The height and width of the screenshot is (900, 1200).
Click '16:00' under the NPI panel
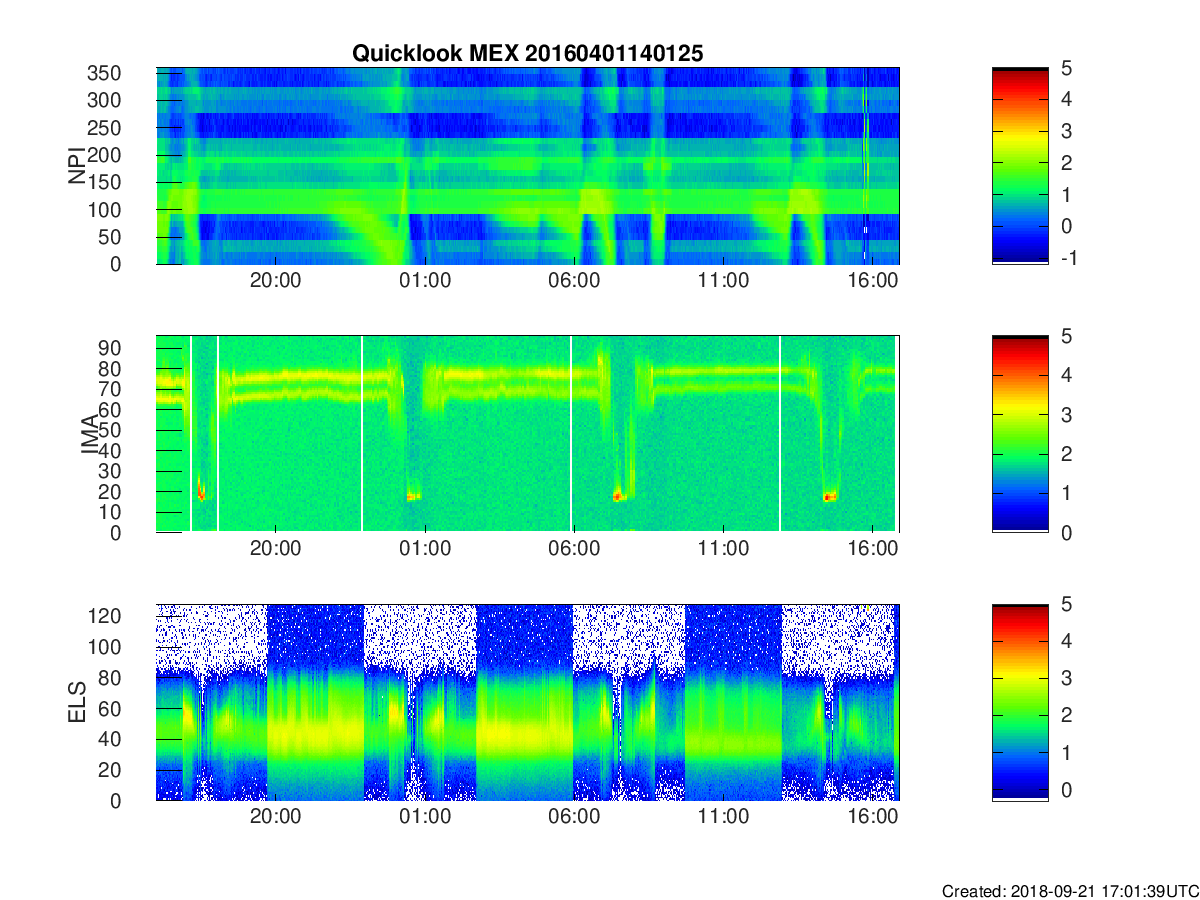[x=873, y=281]
